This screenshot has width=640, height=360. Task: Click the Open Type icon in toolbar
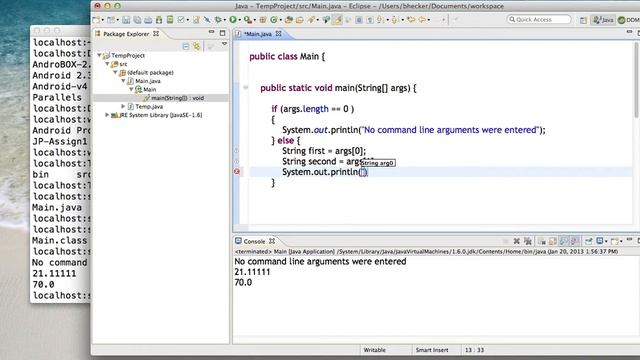pyautogui.click(x=289, y=20)
